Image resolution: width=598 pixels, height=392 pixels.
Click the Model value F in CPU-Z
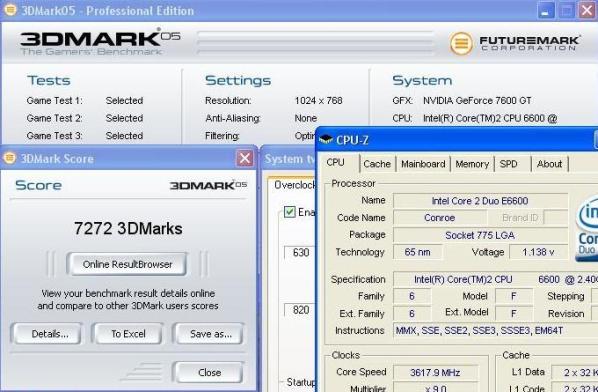(x=513, y=296)
